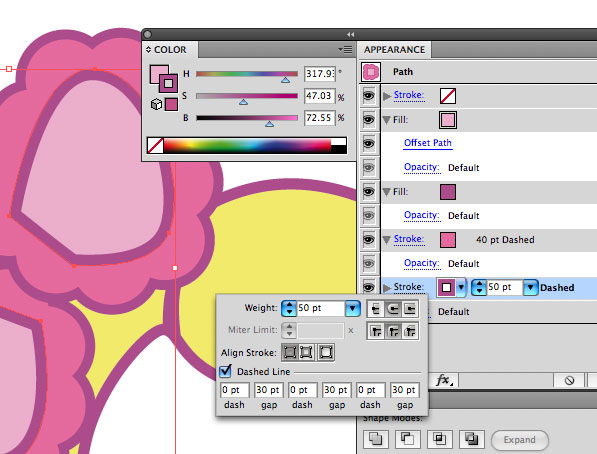
Task: Switch to the COLOR panel tab
Action: [170, 50]
